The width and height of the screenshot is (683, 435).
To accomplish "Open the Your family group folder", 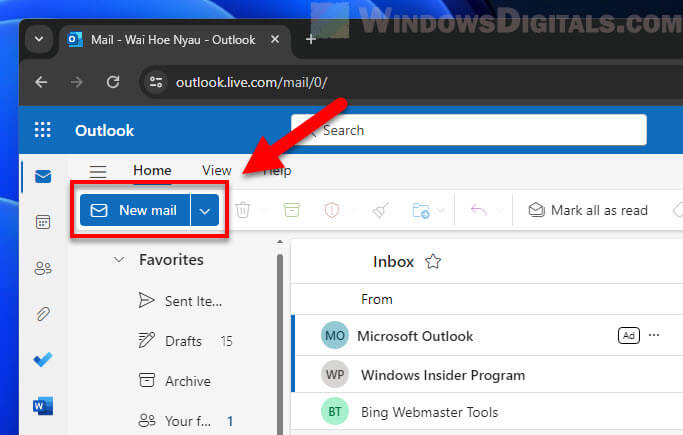I will click(185, 421).
